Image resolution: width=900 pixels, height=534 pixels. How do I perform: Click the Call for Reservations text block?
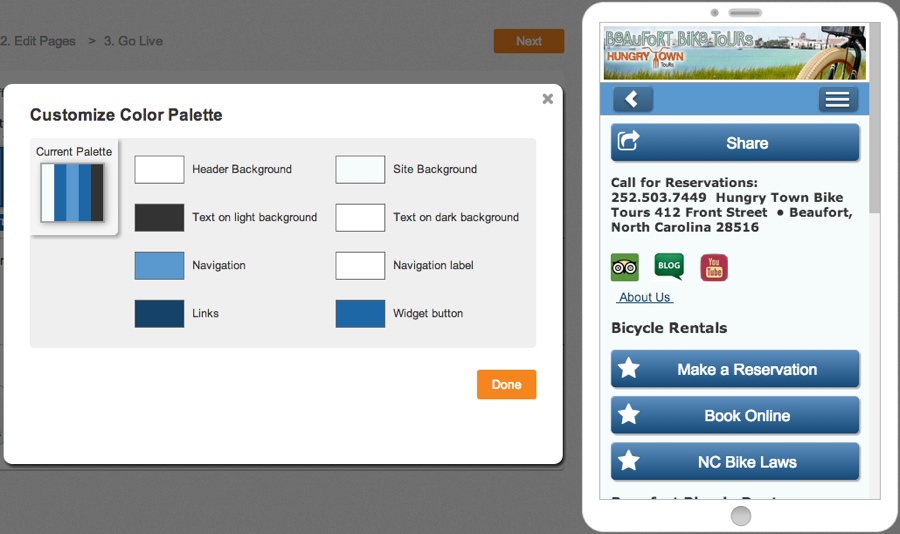click(x=732, y=205)
